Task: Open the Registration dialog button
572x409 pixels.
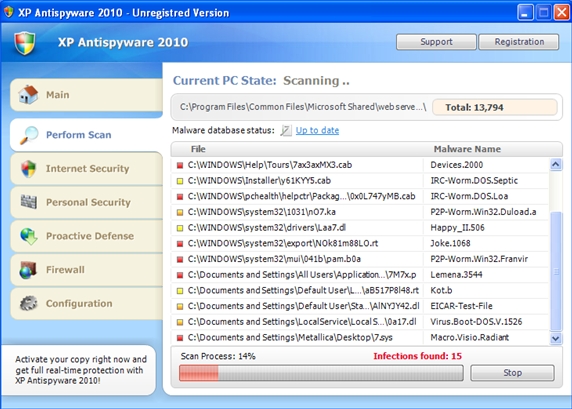Action: (x=519, y=42)
